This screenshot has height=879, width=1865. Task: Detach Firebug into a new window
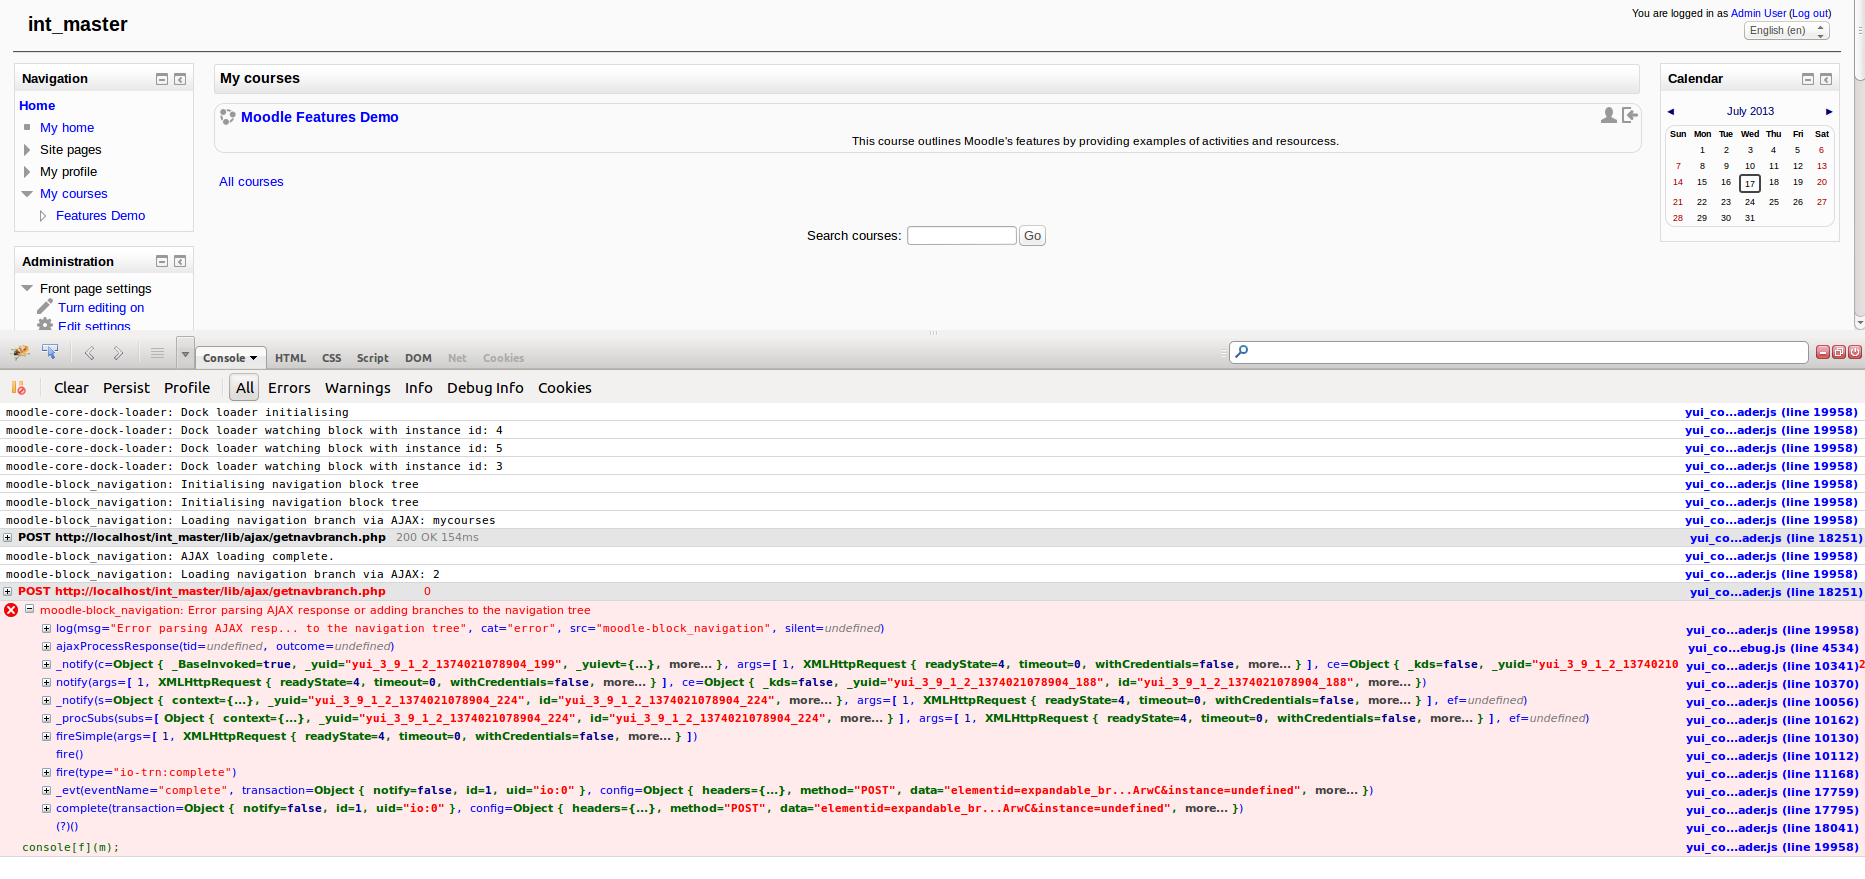[1839, 352]
